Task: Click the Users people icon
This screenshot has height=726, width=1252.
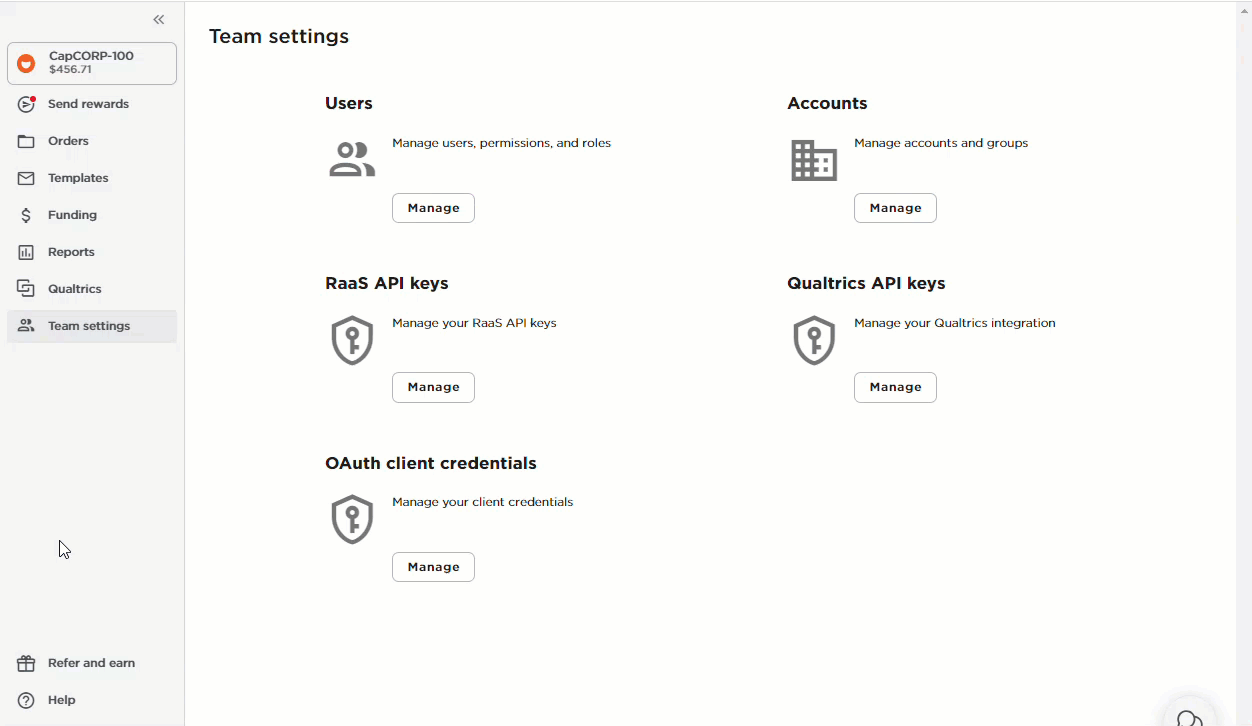Action: pyautogui.click(x=351, y=158)
